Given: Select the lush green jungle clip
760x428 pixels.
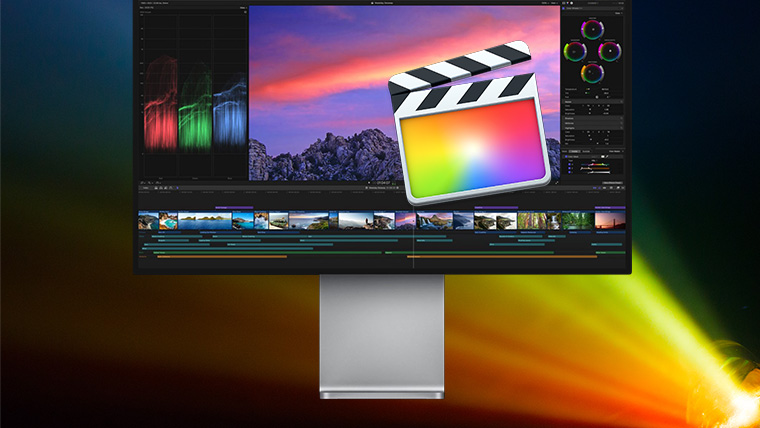Looking at the screenshot, I should (x=577, y=221).
